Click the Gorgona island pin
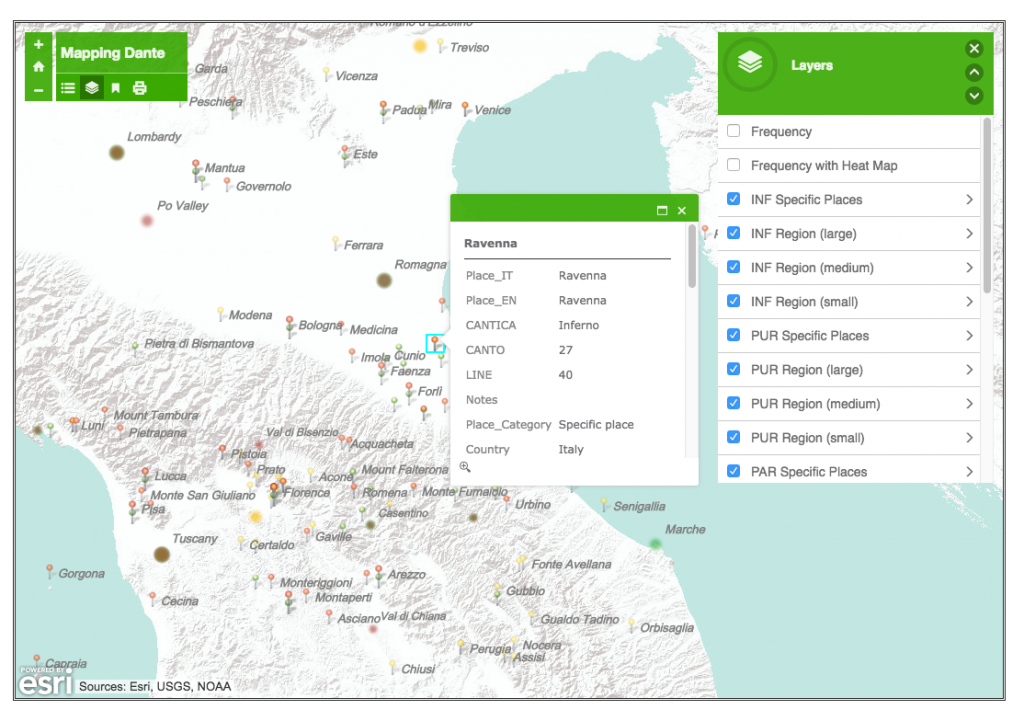 point(50,571)
